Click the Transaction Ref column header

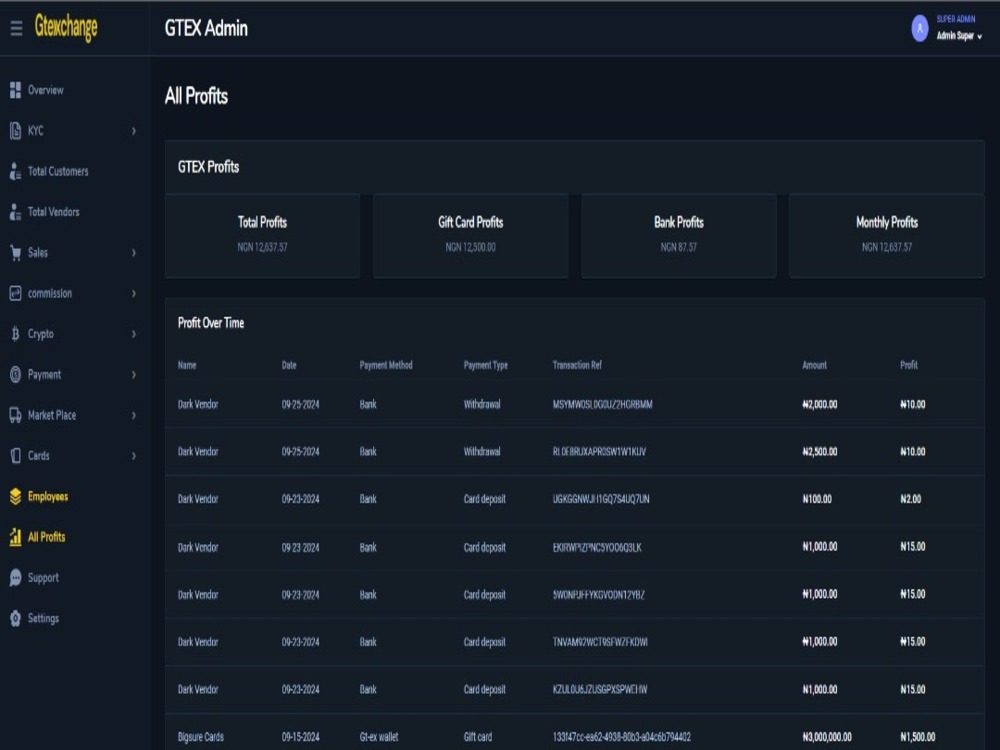tap(577, 365)
